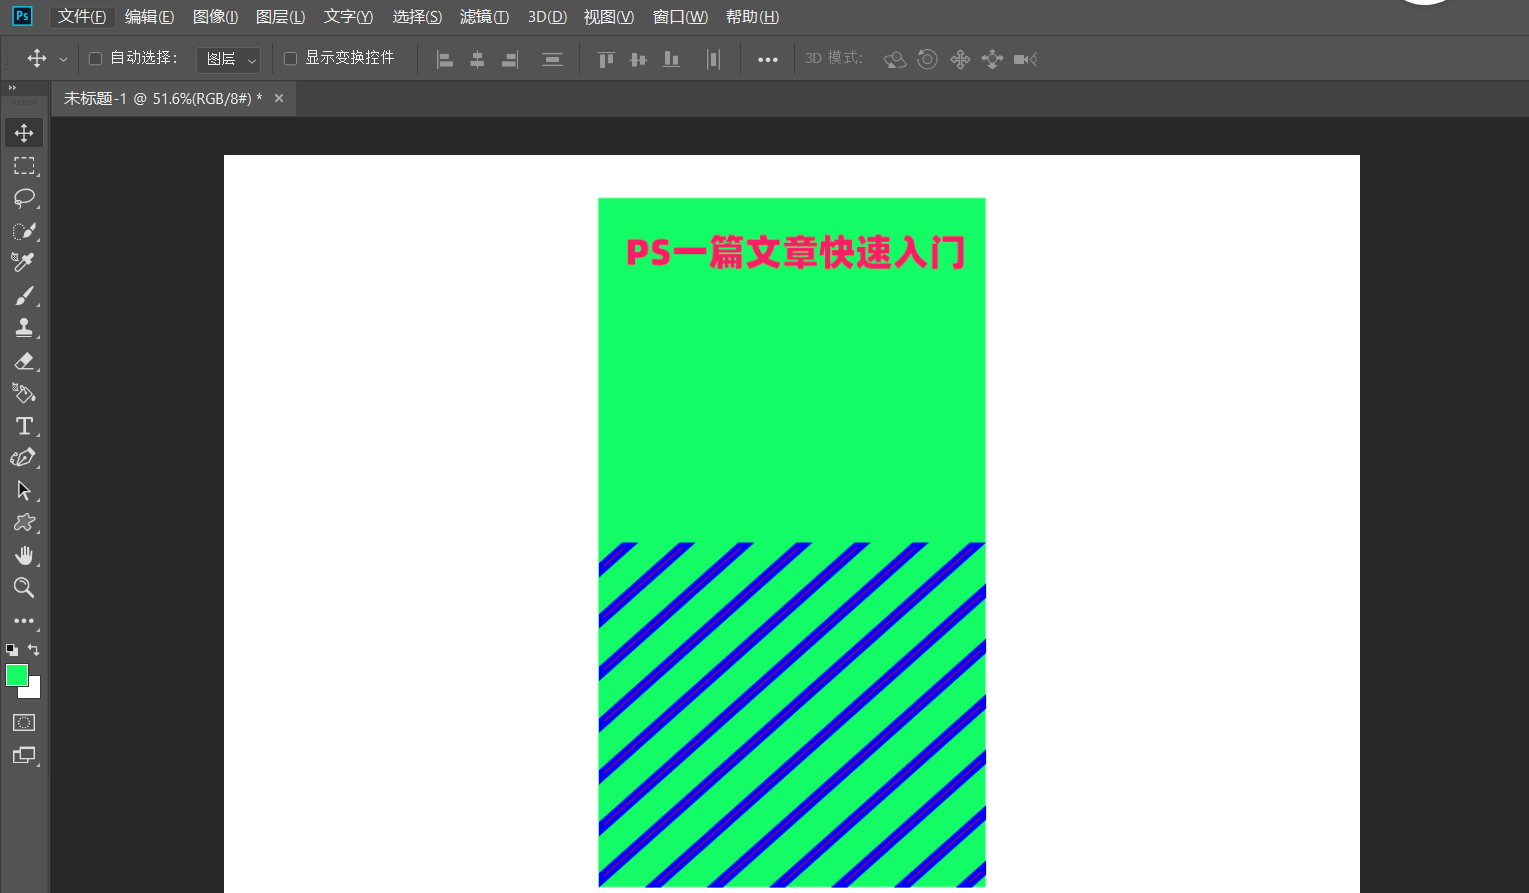This screenshot has width=1529, height=893.
Task: Click the 3D roll object icon
Action: point(928,59)
